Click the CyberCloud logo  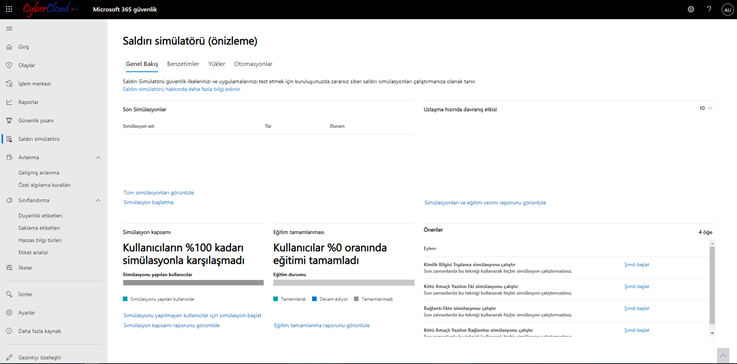point(50,8)
